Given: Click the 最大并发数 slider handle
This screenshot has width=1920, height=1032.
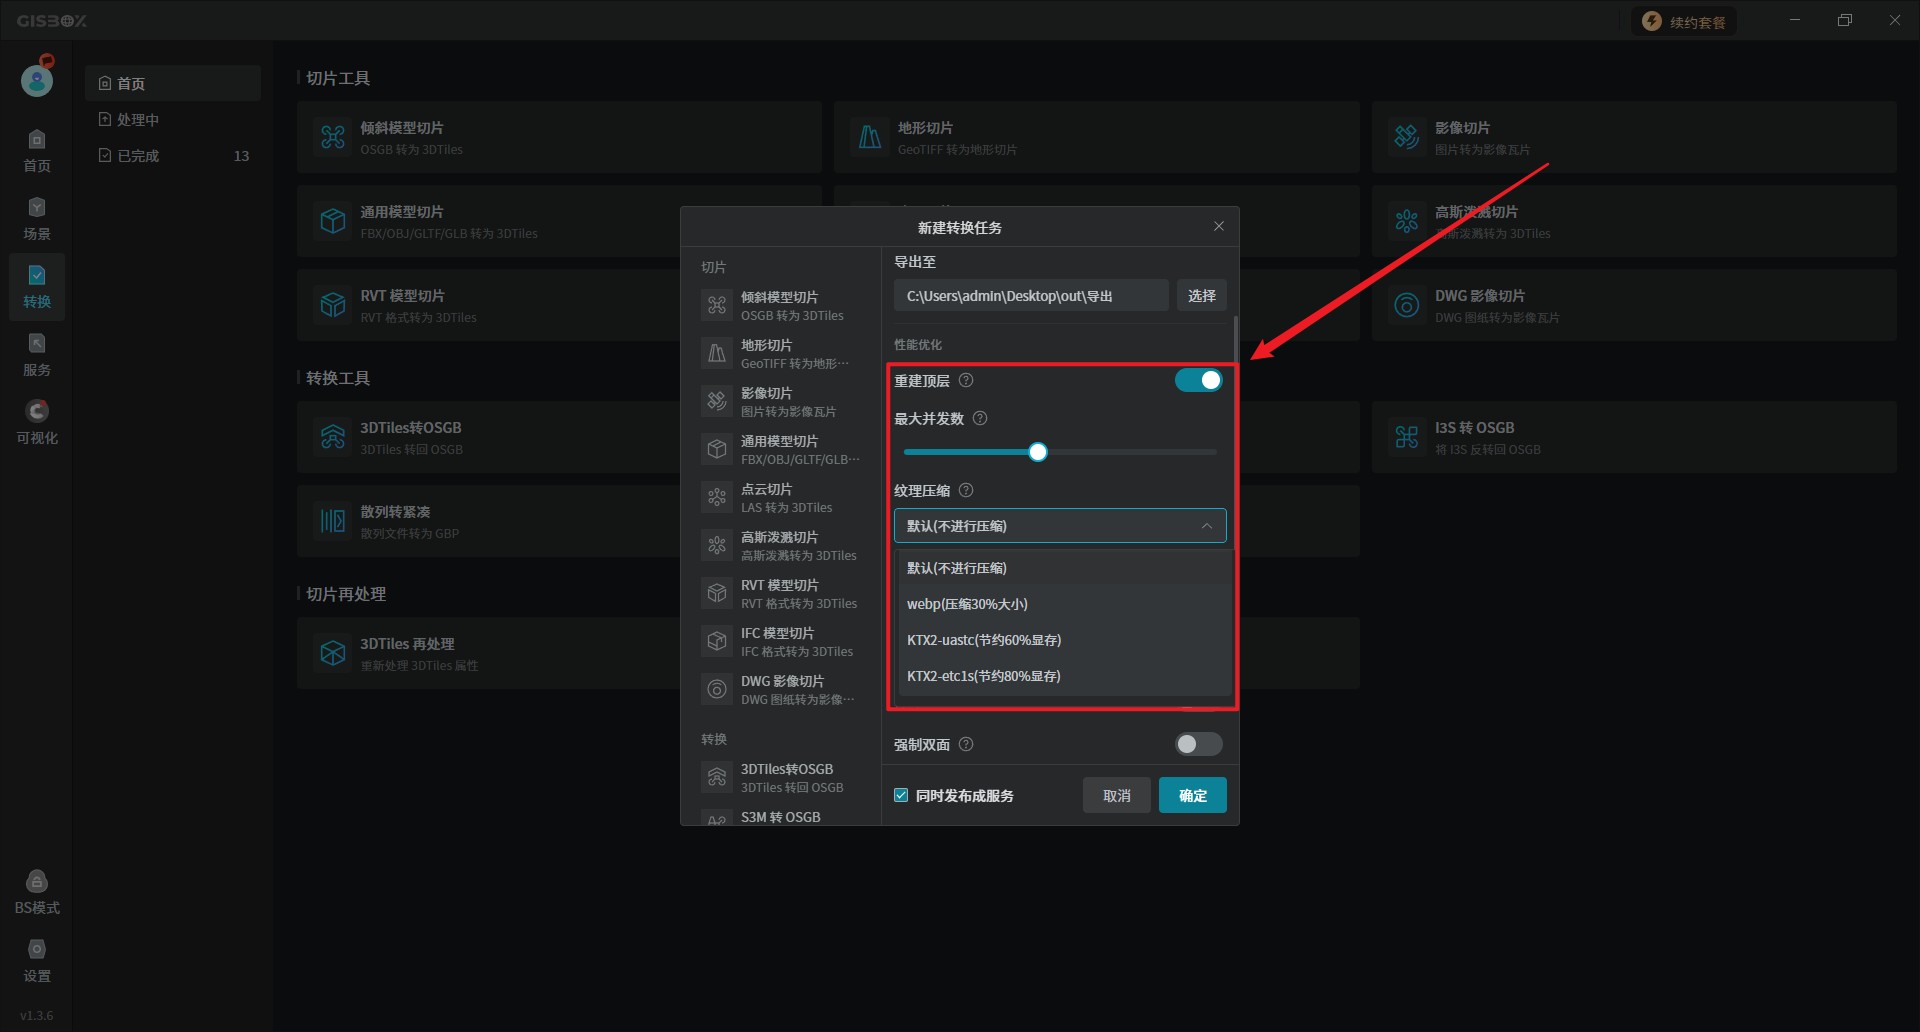Looking at the screenshot, I should tap(1038, 453).
